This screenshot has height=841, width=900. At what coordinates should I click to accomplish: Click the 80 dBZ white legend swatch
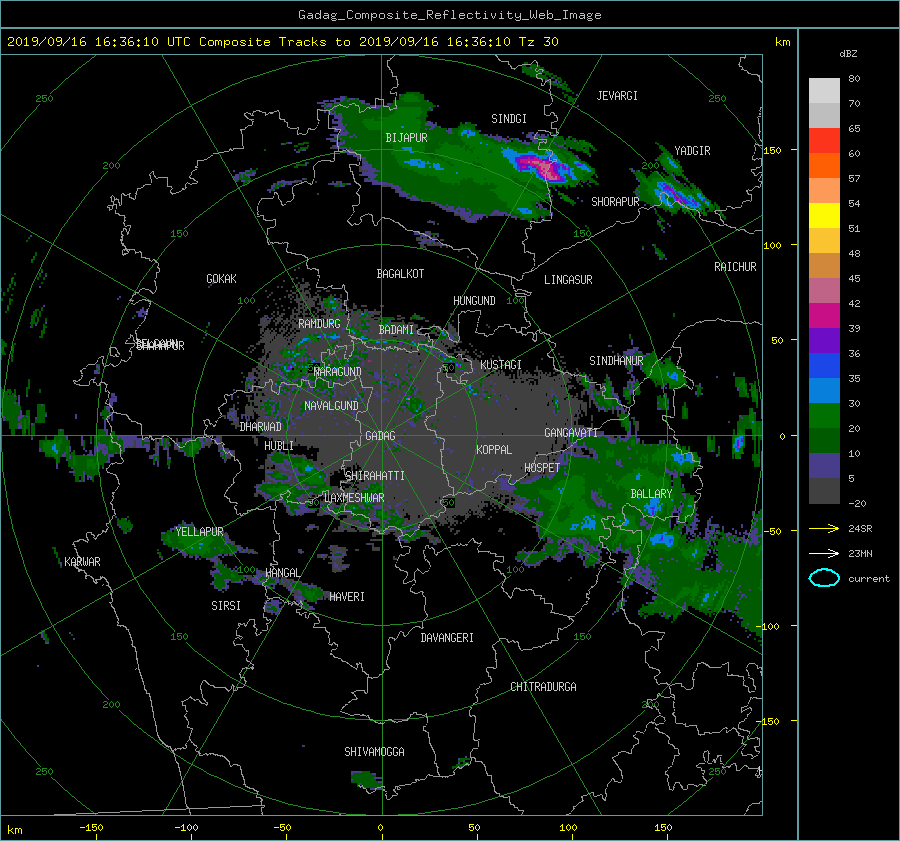(824, 90)
